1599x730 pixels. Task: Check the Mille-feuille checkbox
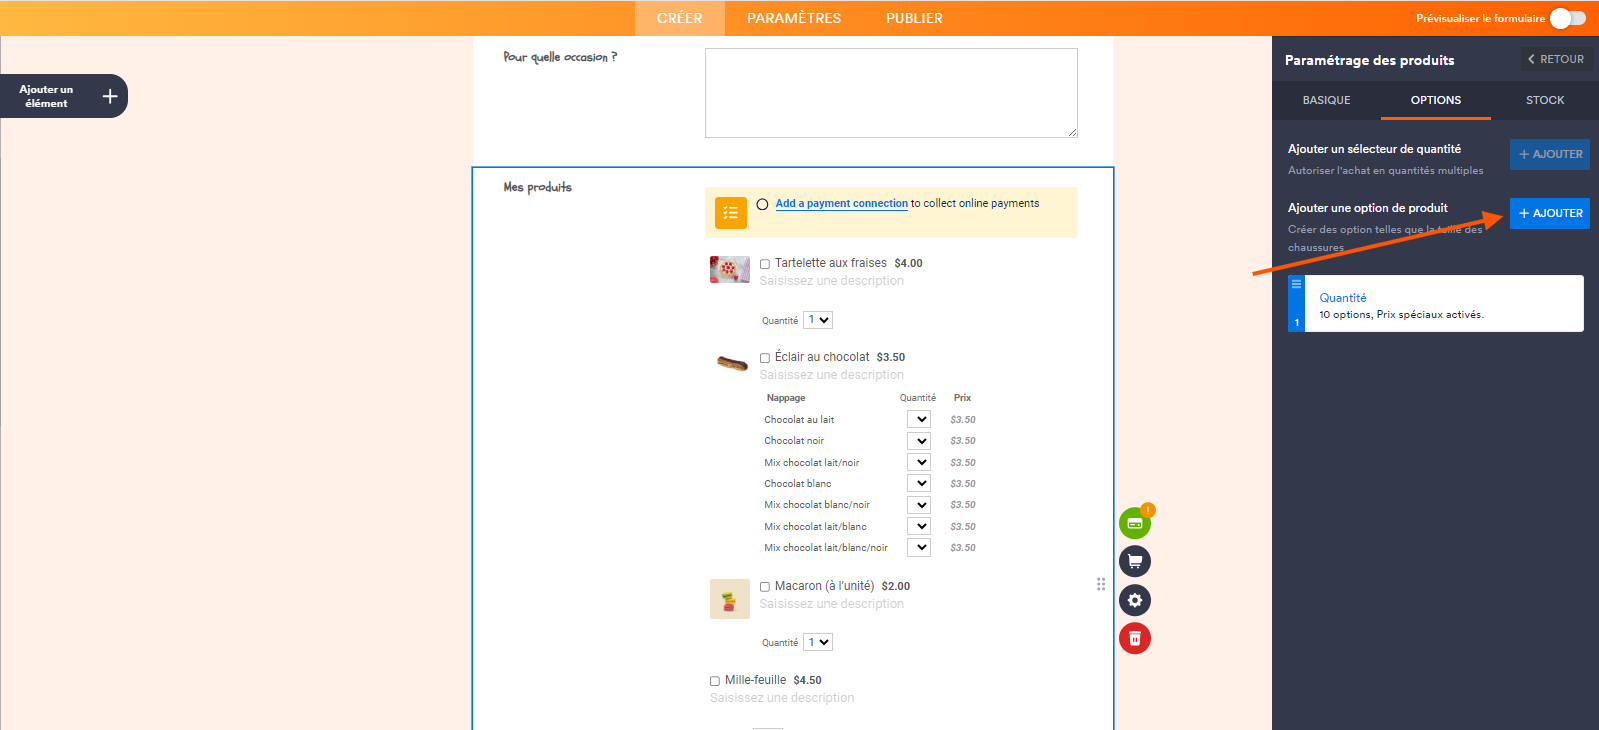(715, 681)
